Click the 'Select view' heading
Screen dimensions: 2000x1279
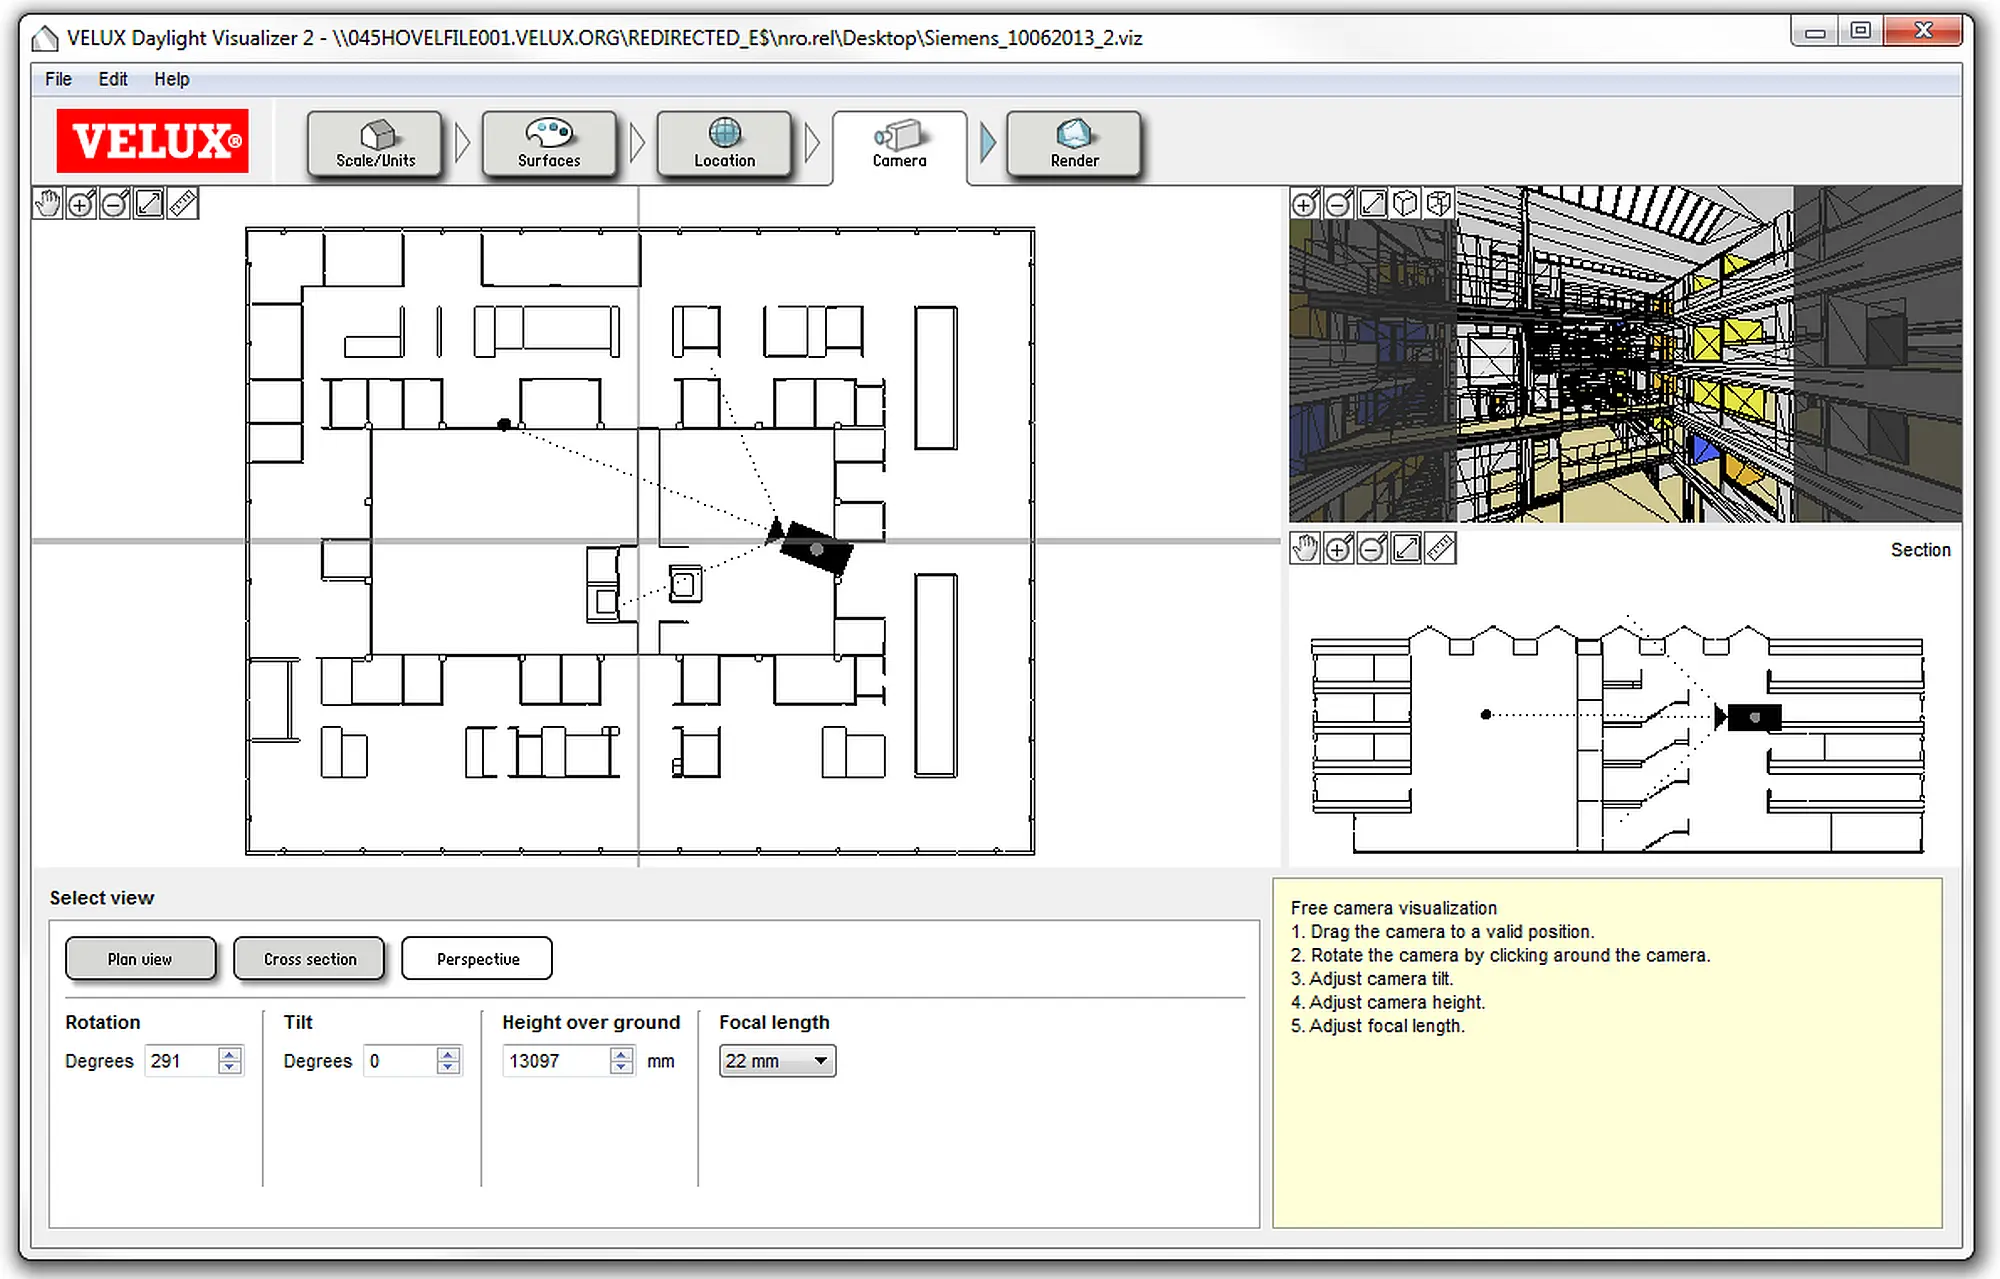102,897
